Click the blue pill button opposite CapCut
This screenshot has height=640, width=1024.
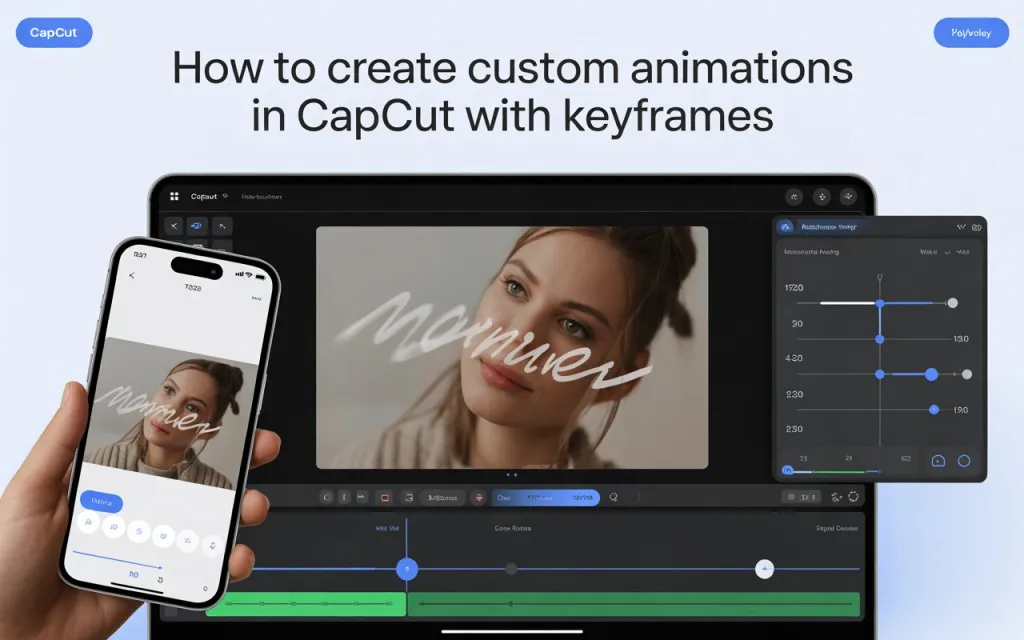(971, 33)
